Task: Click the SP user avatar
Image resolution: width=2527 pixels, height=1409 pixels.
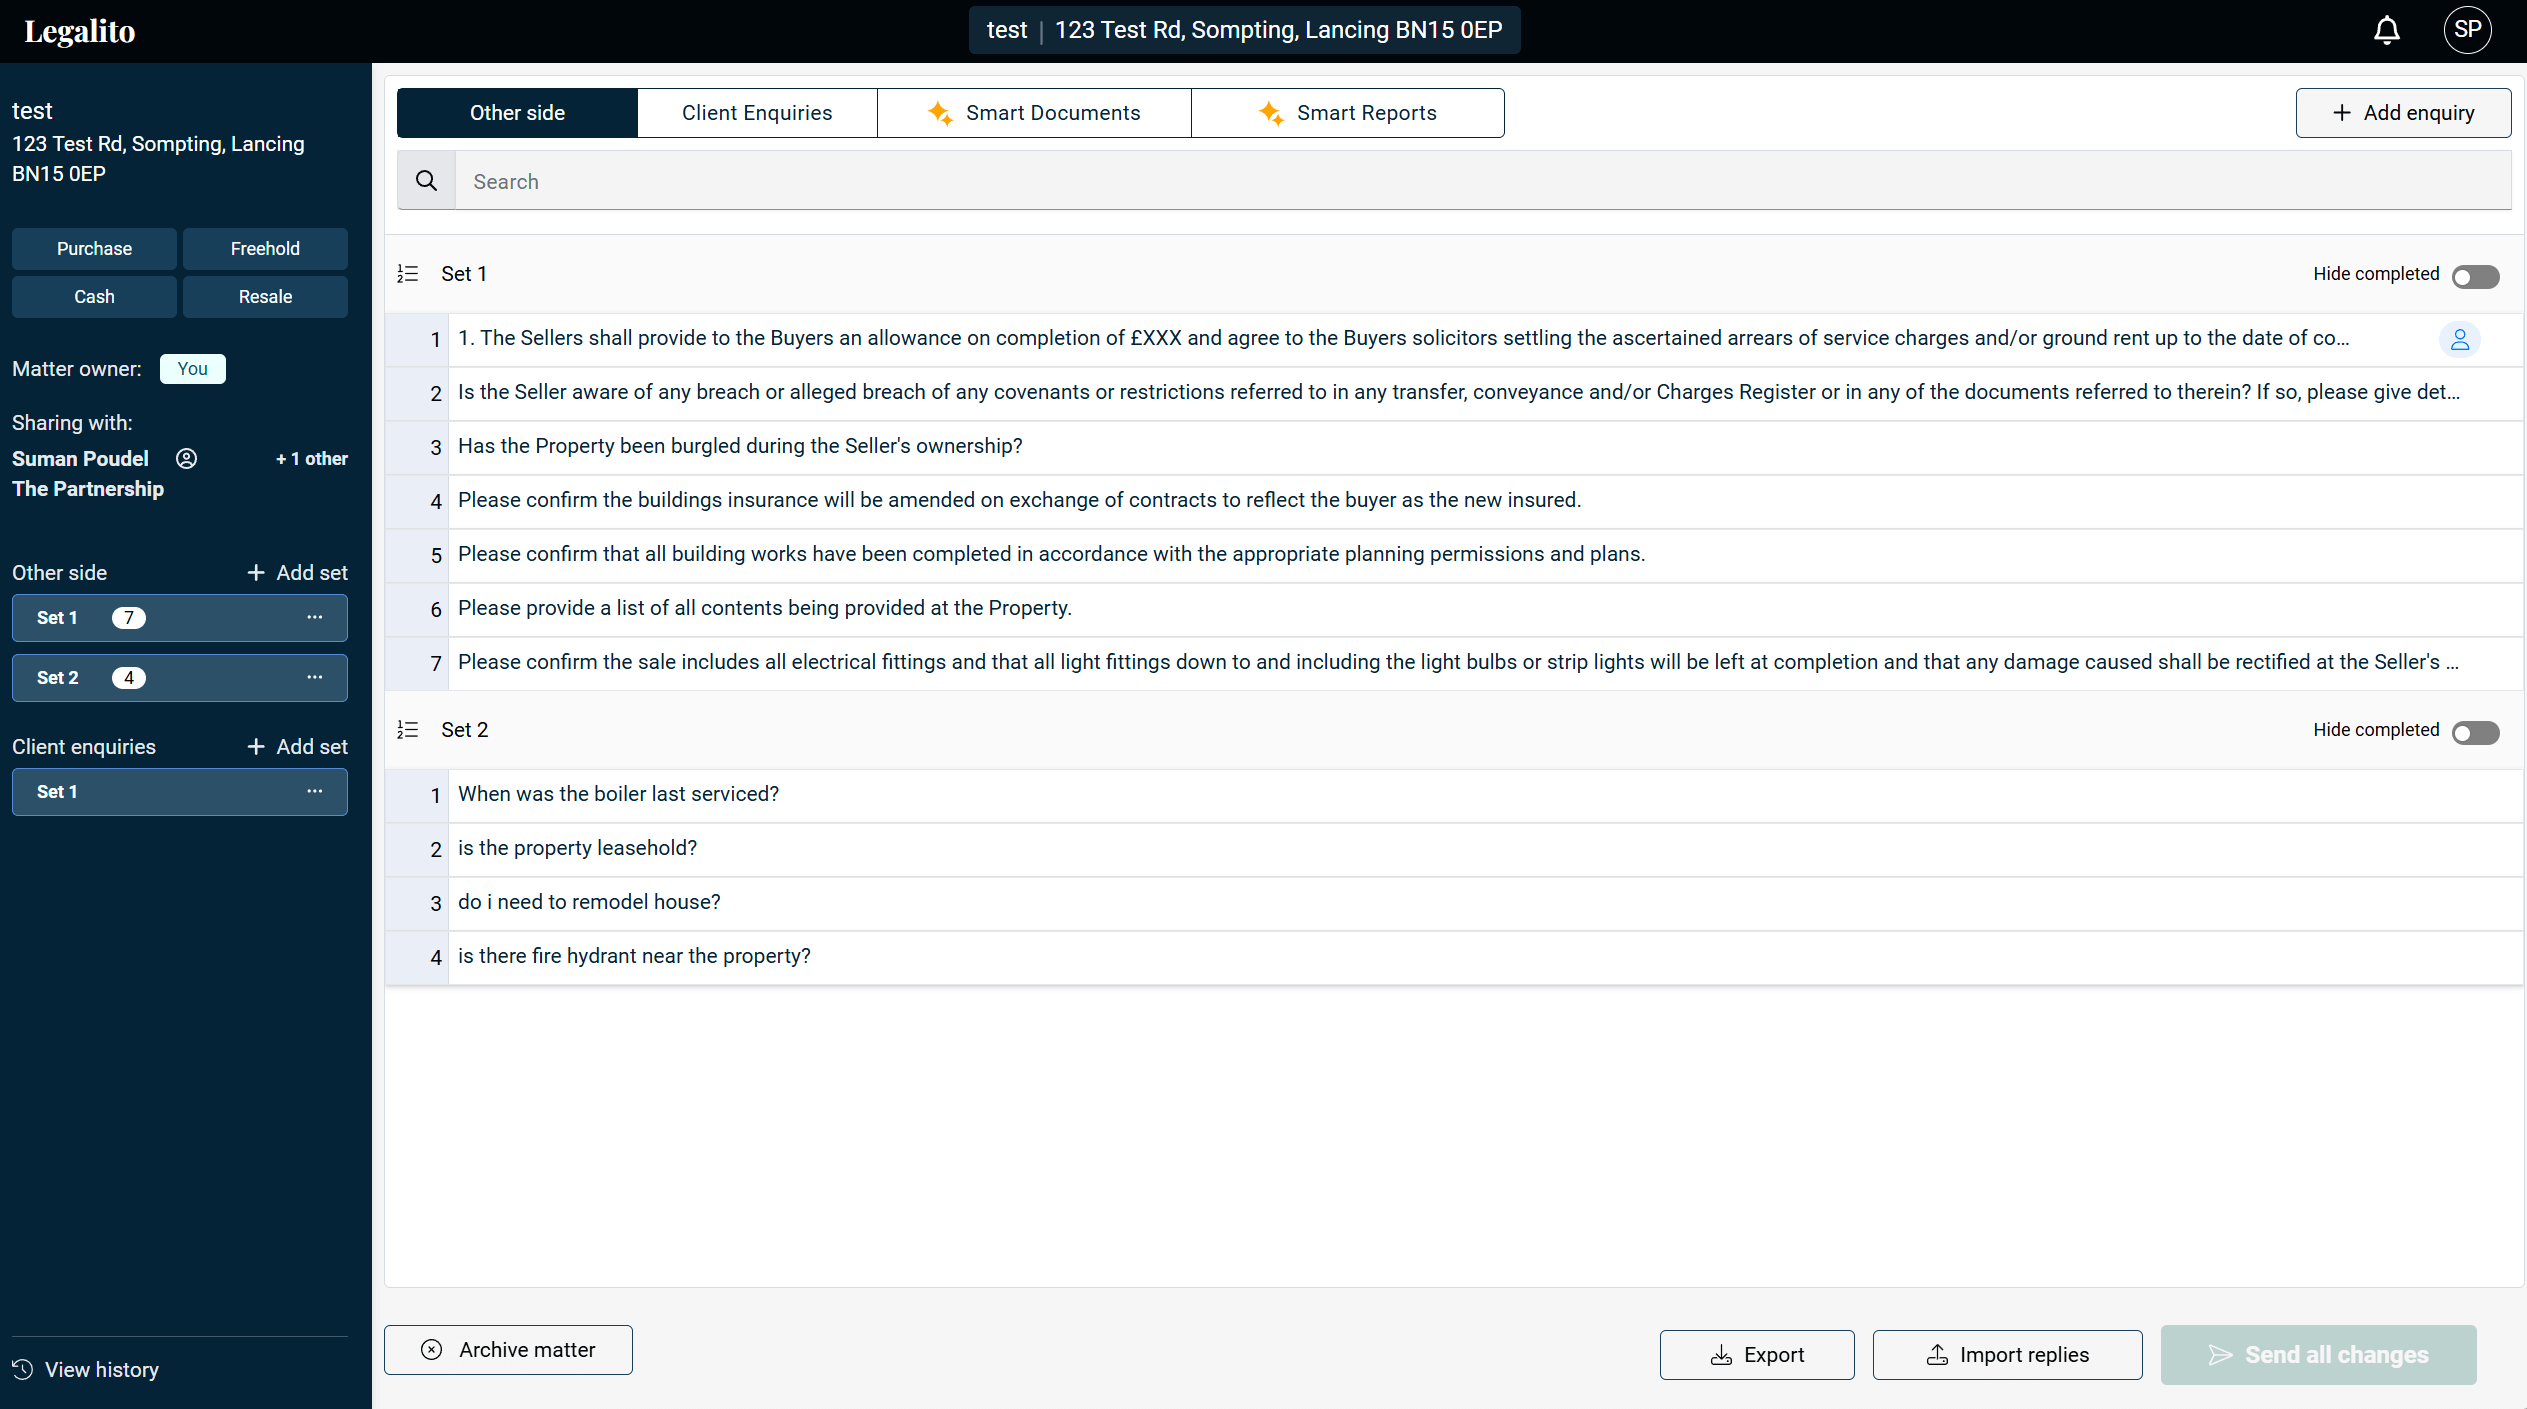Action: pos(2466,30)
